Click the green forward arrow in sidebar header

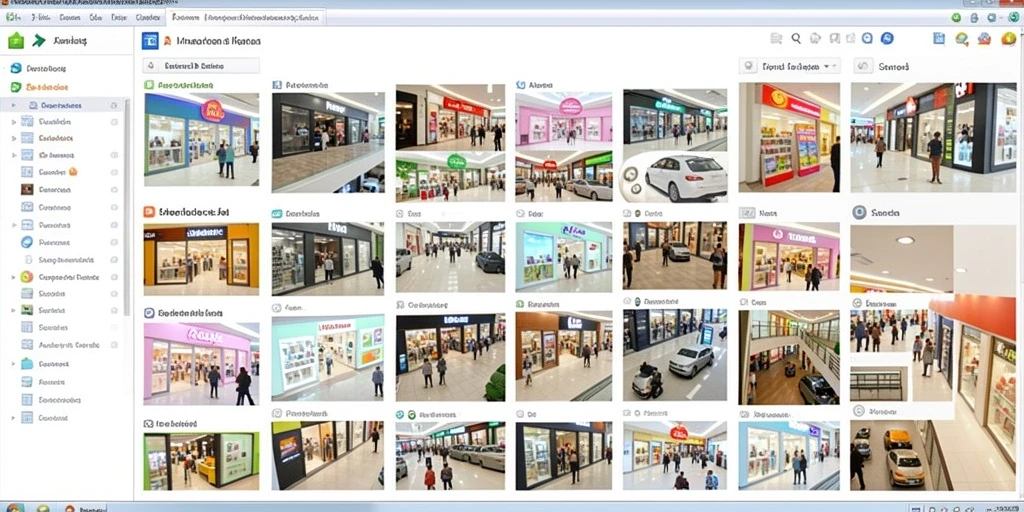click(x=39, y=40)
